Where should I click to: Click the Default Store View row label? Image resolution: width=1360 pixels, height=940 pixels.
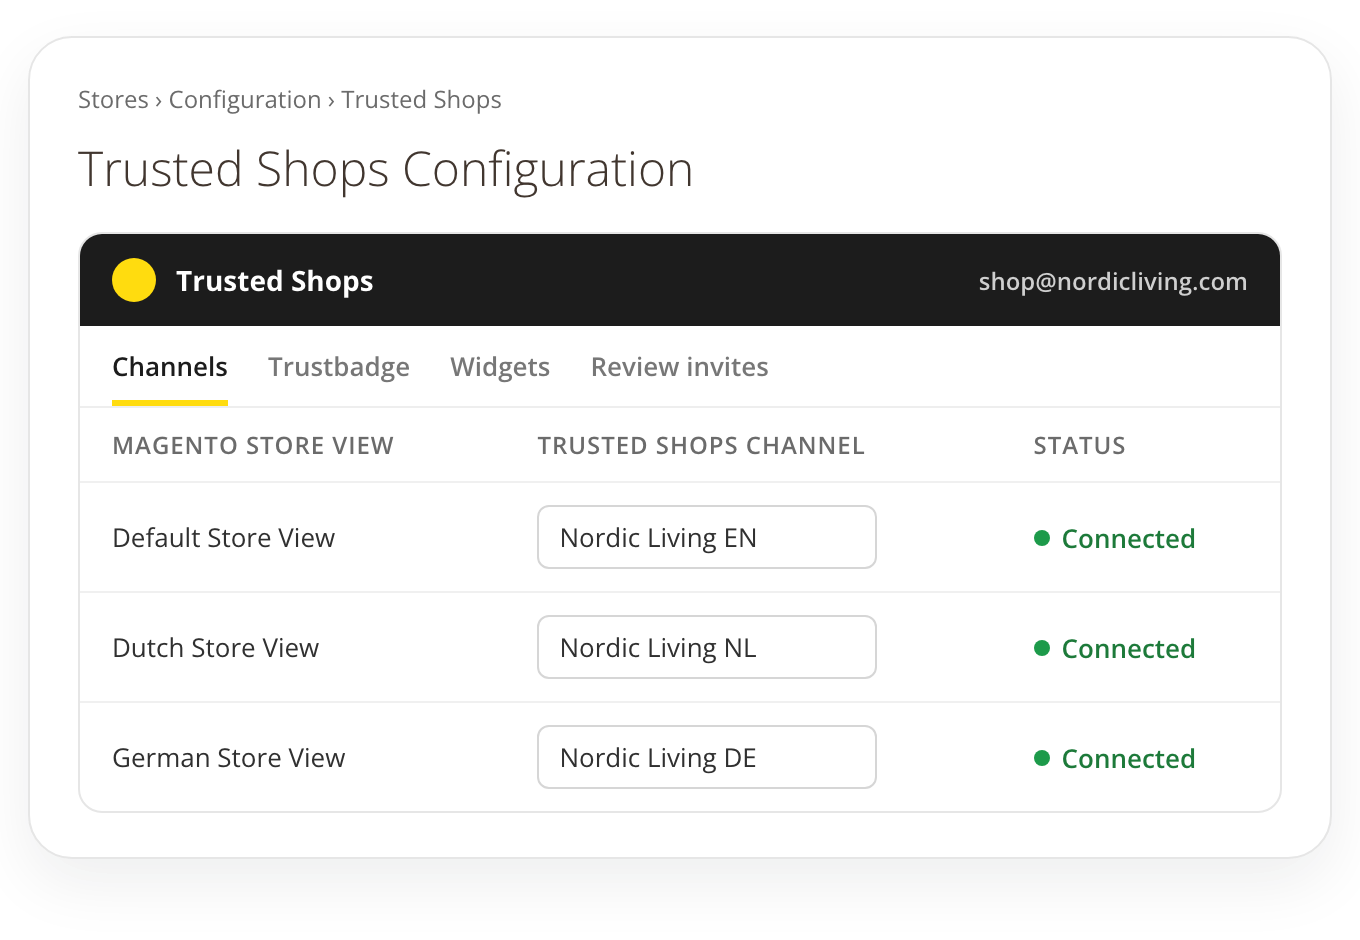pos(224,538)
